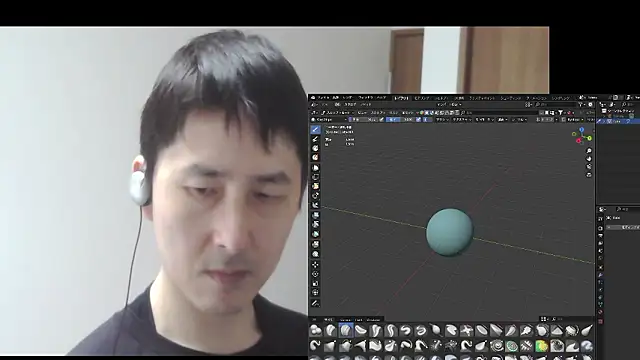The height and width of the screenshot is (360, 640).
Task: Select the Mask tool in the sculpt toolbar
Action: [315, 148]
